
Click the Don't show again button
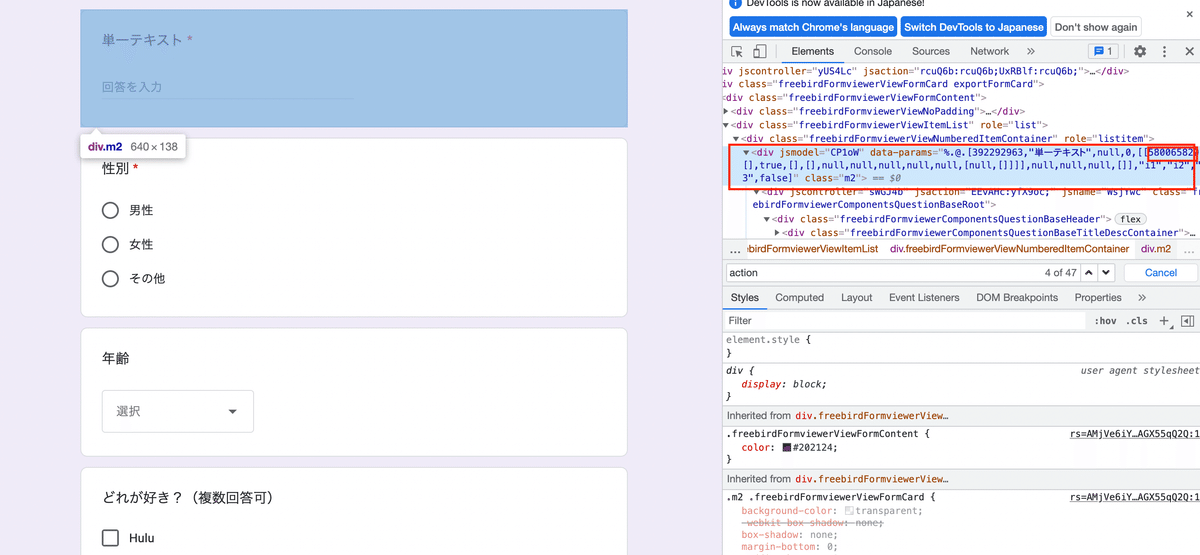[1096, 27]
